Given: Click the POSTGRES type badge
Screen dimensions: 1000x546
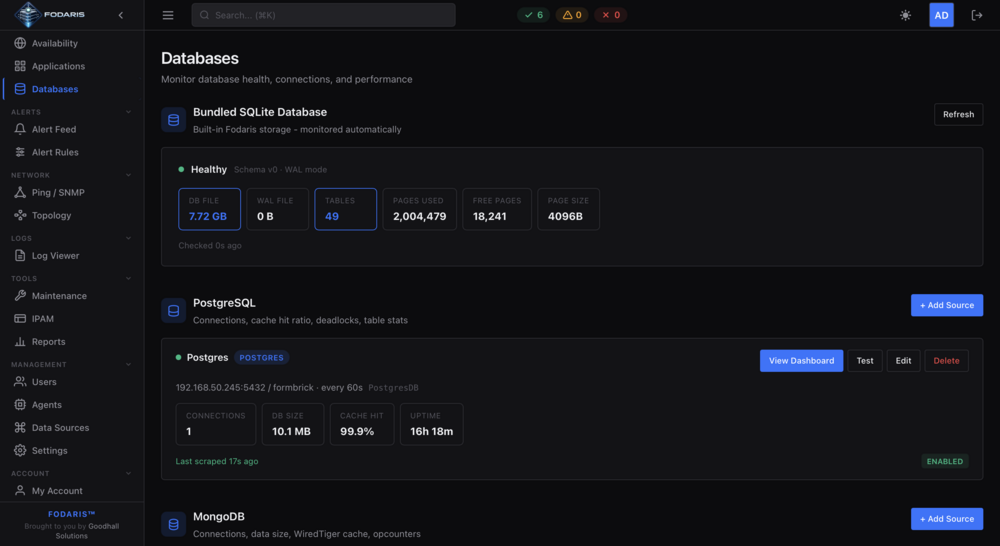Looking at the screenshot, I should pos(261,358).
